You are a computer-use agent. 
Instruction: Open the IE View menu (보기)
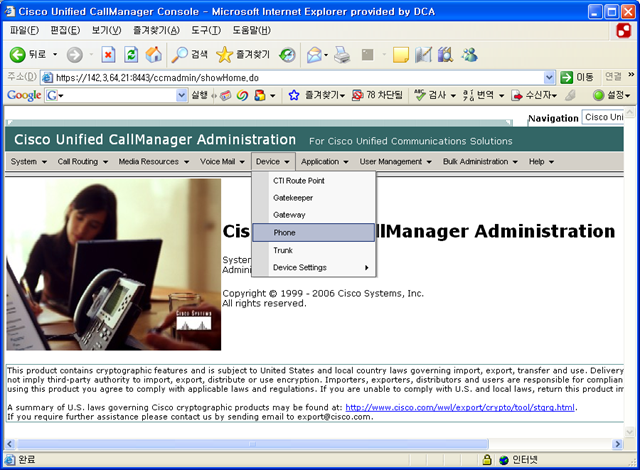click(x=106, y=31)
